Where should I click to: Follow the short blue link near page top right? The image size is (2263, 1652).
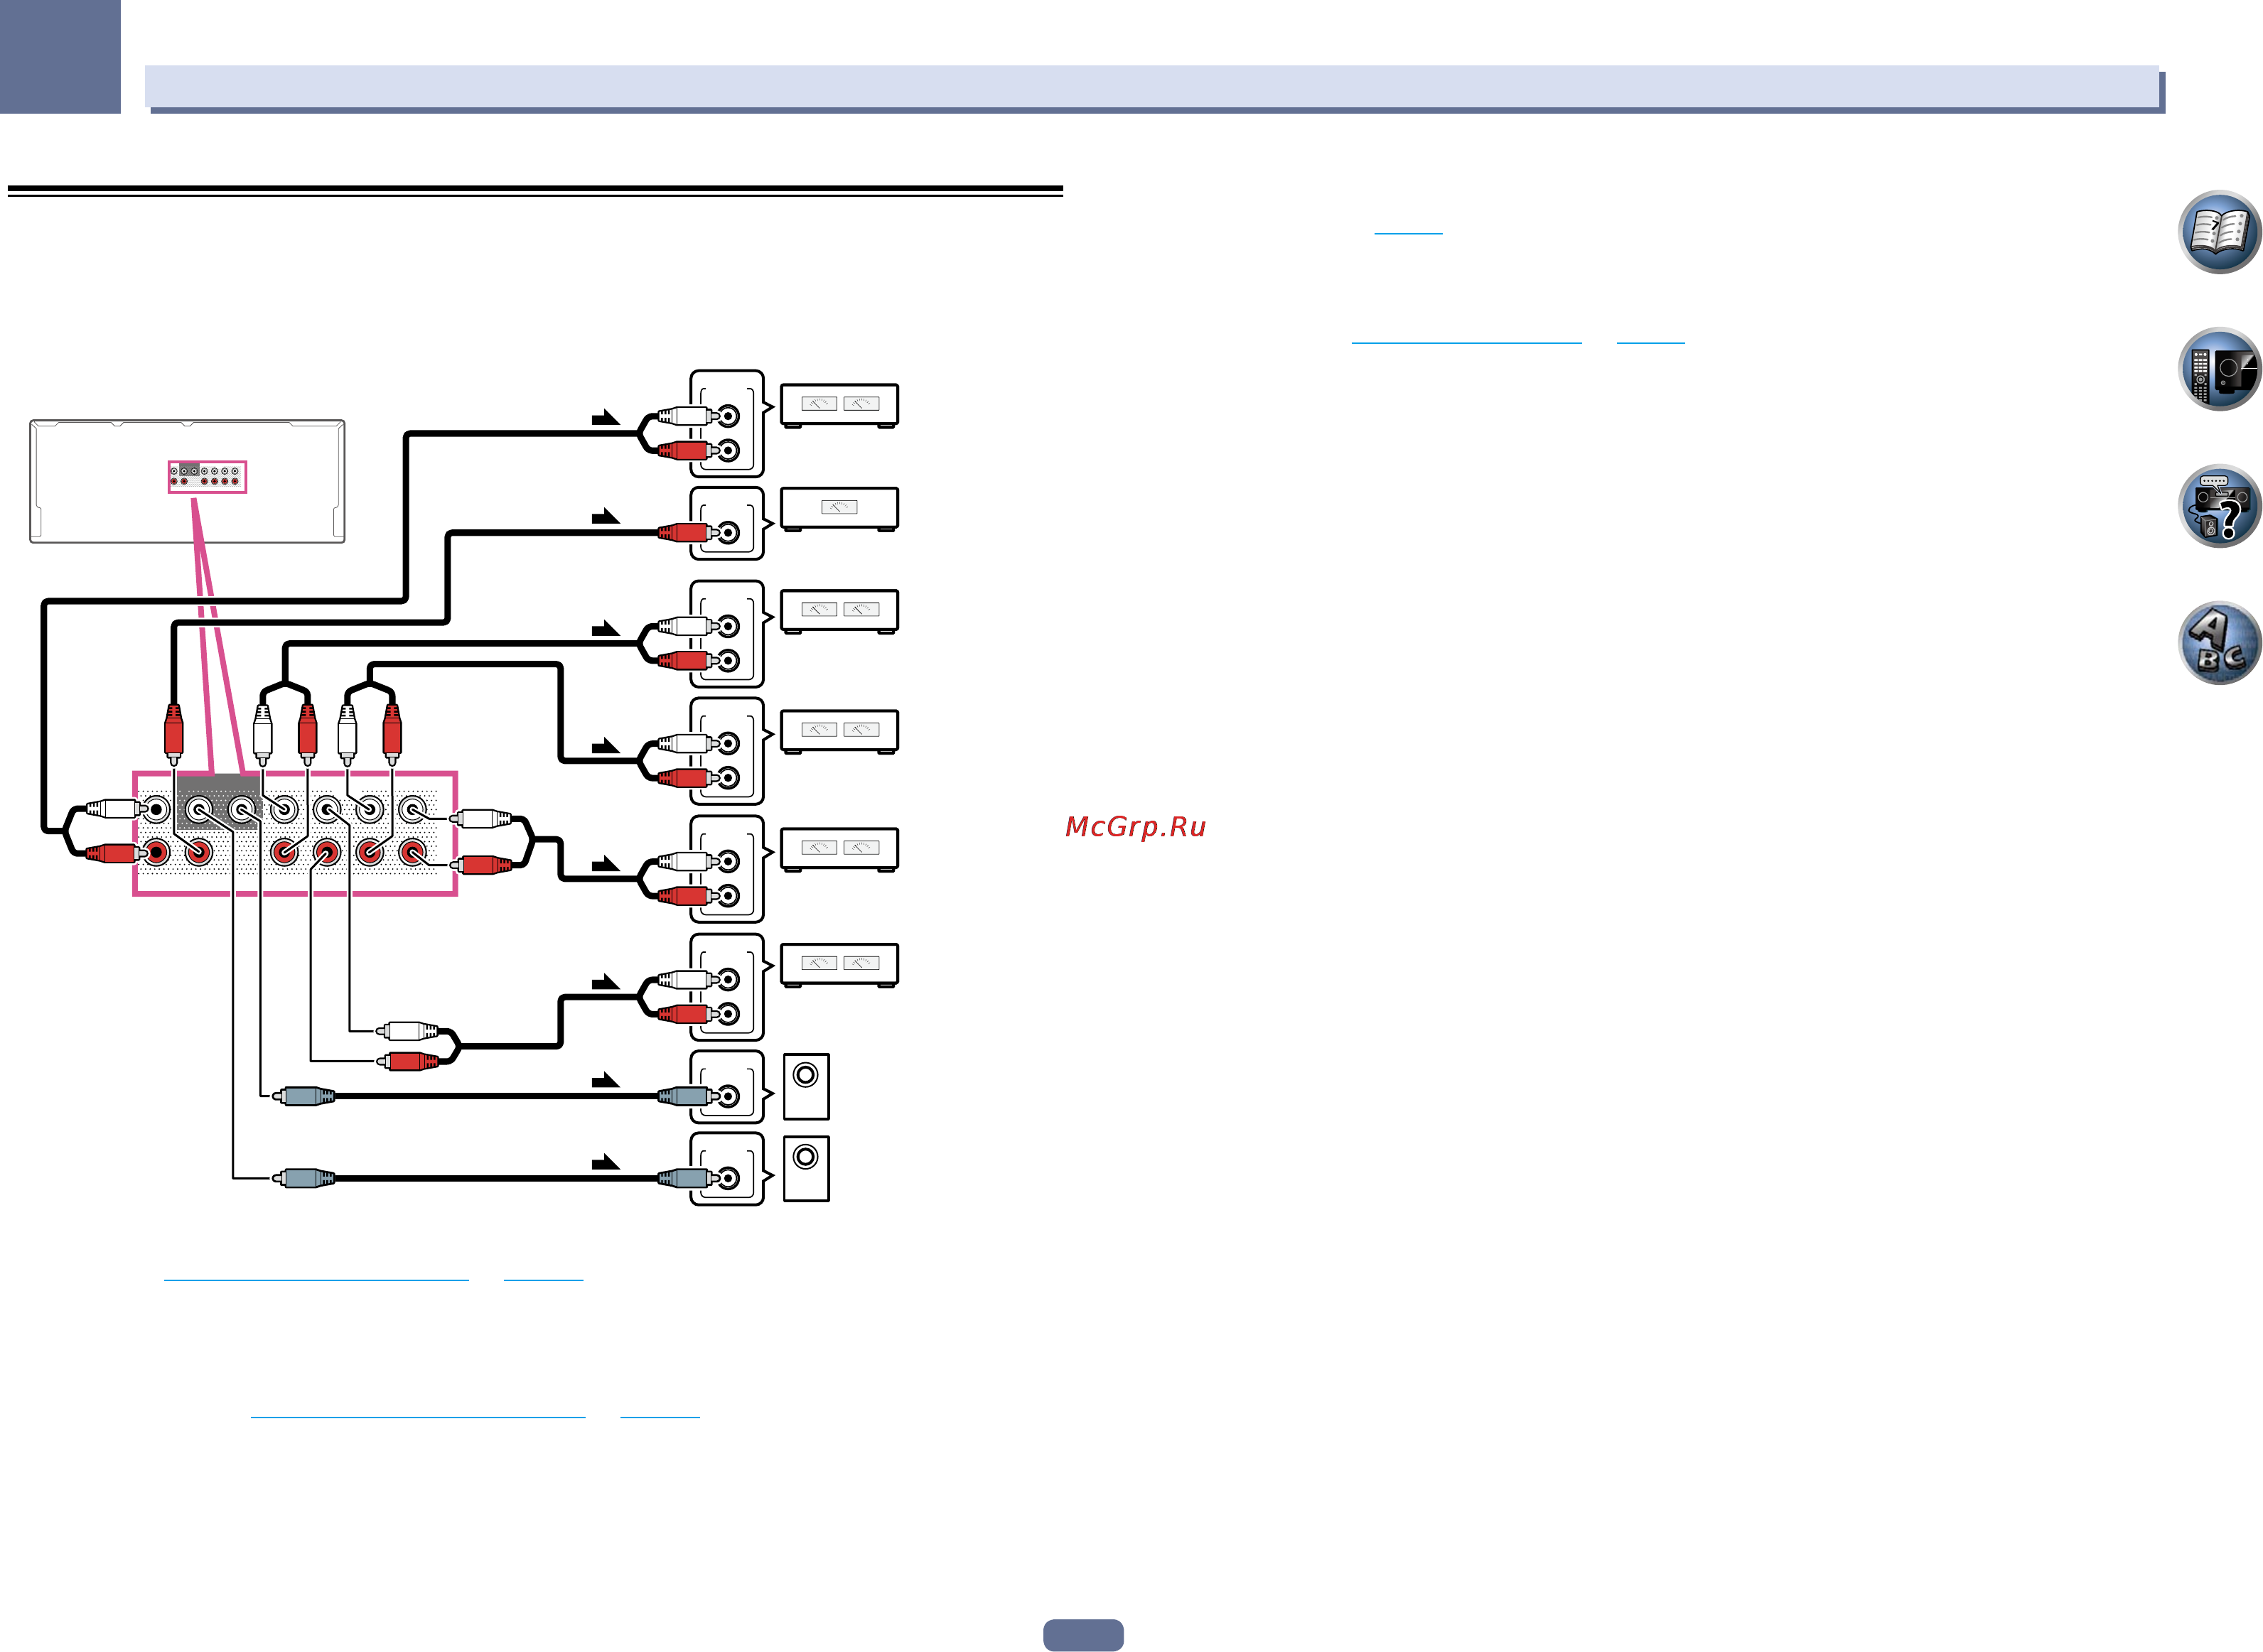(1408, 232)
